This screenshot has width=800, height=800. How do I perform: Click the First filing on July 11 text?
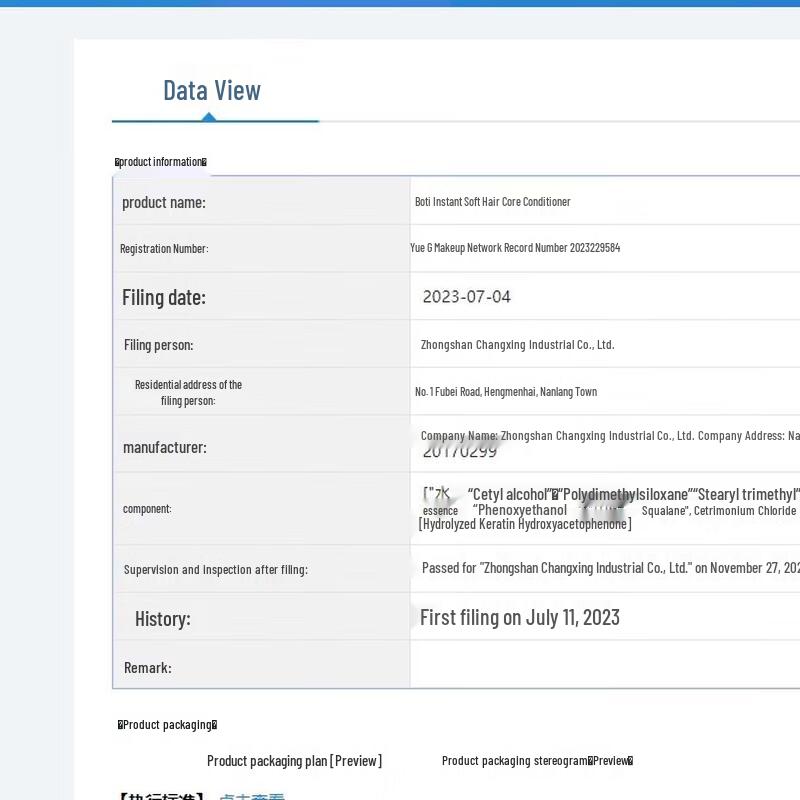coord(519,618)
